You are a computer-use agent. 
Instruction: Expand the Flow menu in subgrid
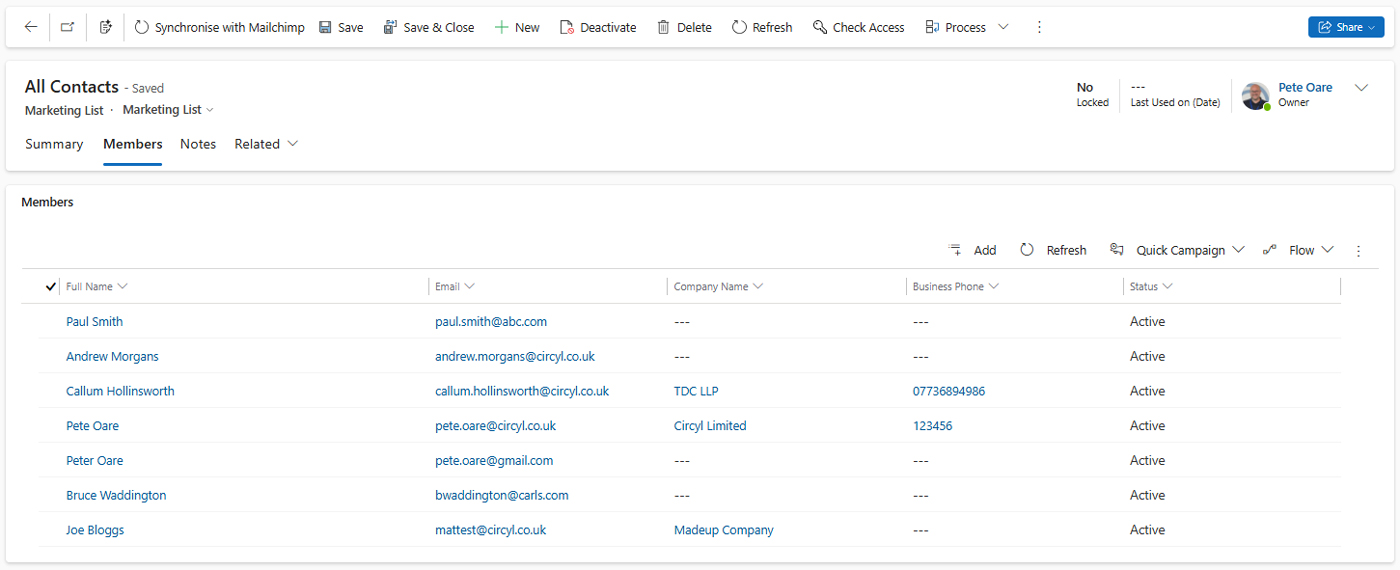point(1299,250)
